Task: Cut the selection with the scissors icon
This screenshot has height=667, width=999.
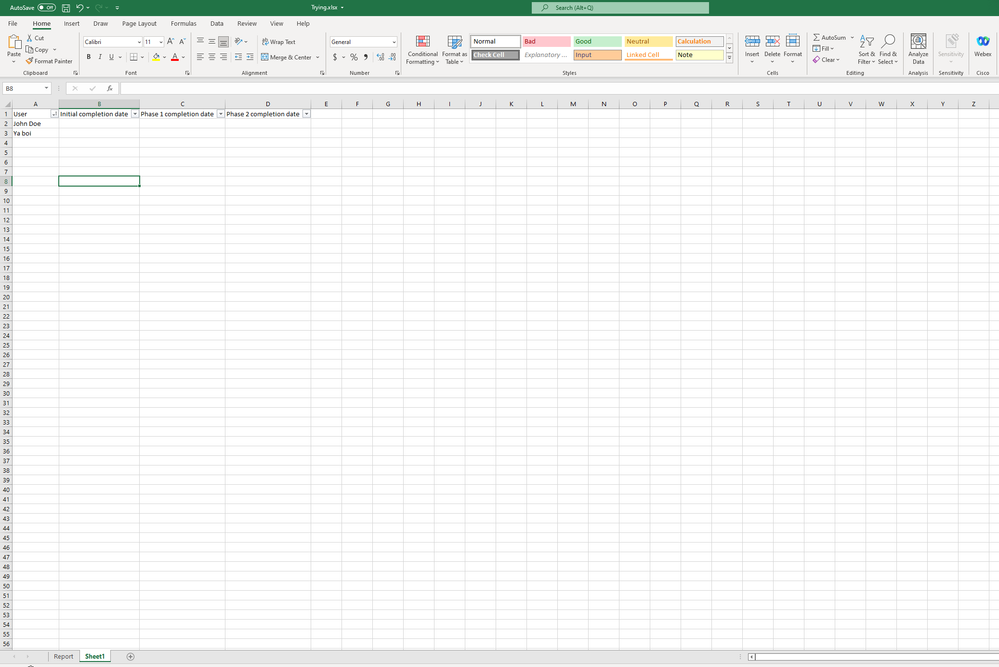Action: click(x=29, y=38)
